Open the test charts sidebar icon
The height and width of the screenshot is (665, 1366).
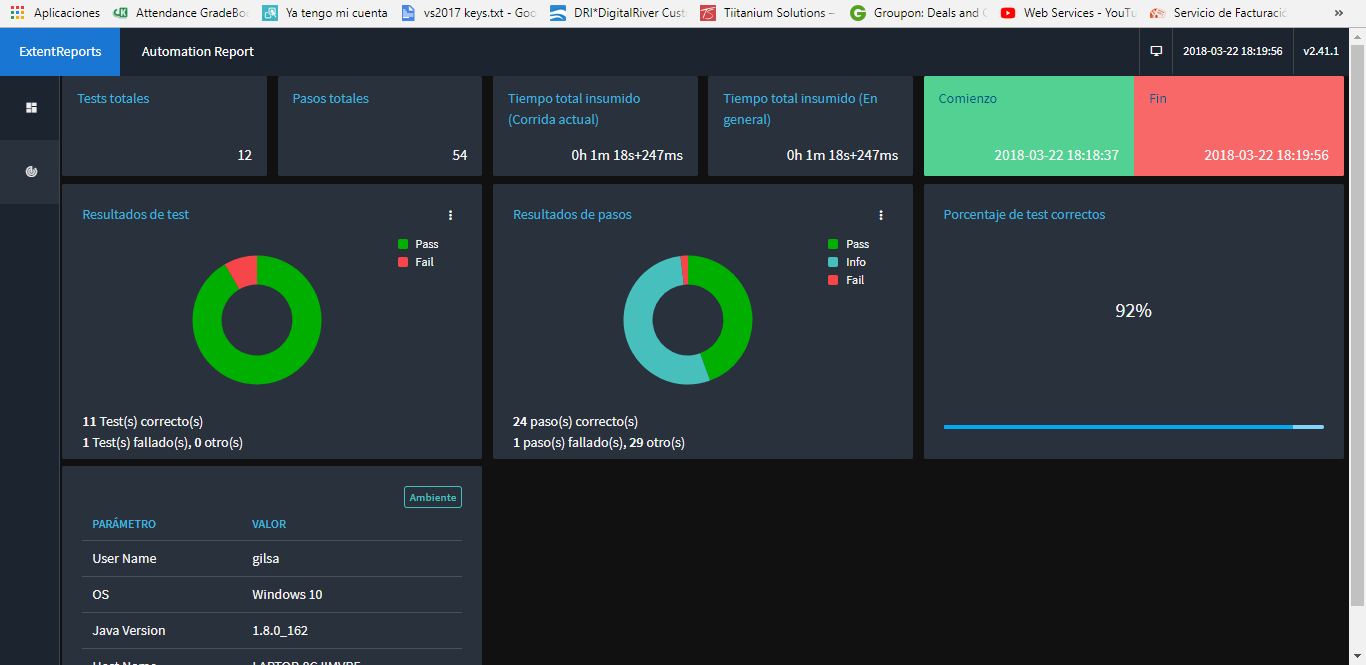coord(31,172)
